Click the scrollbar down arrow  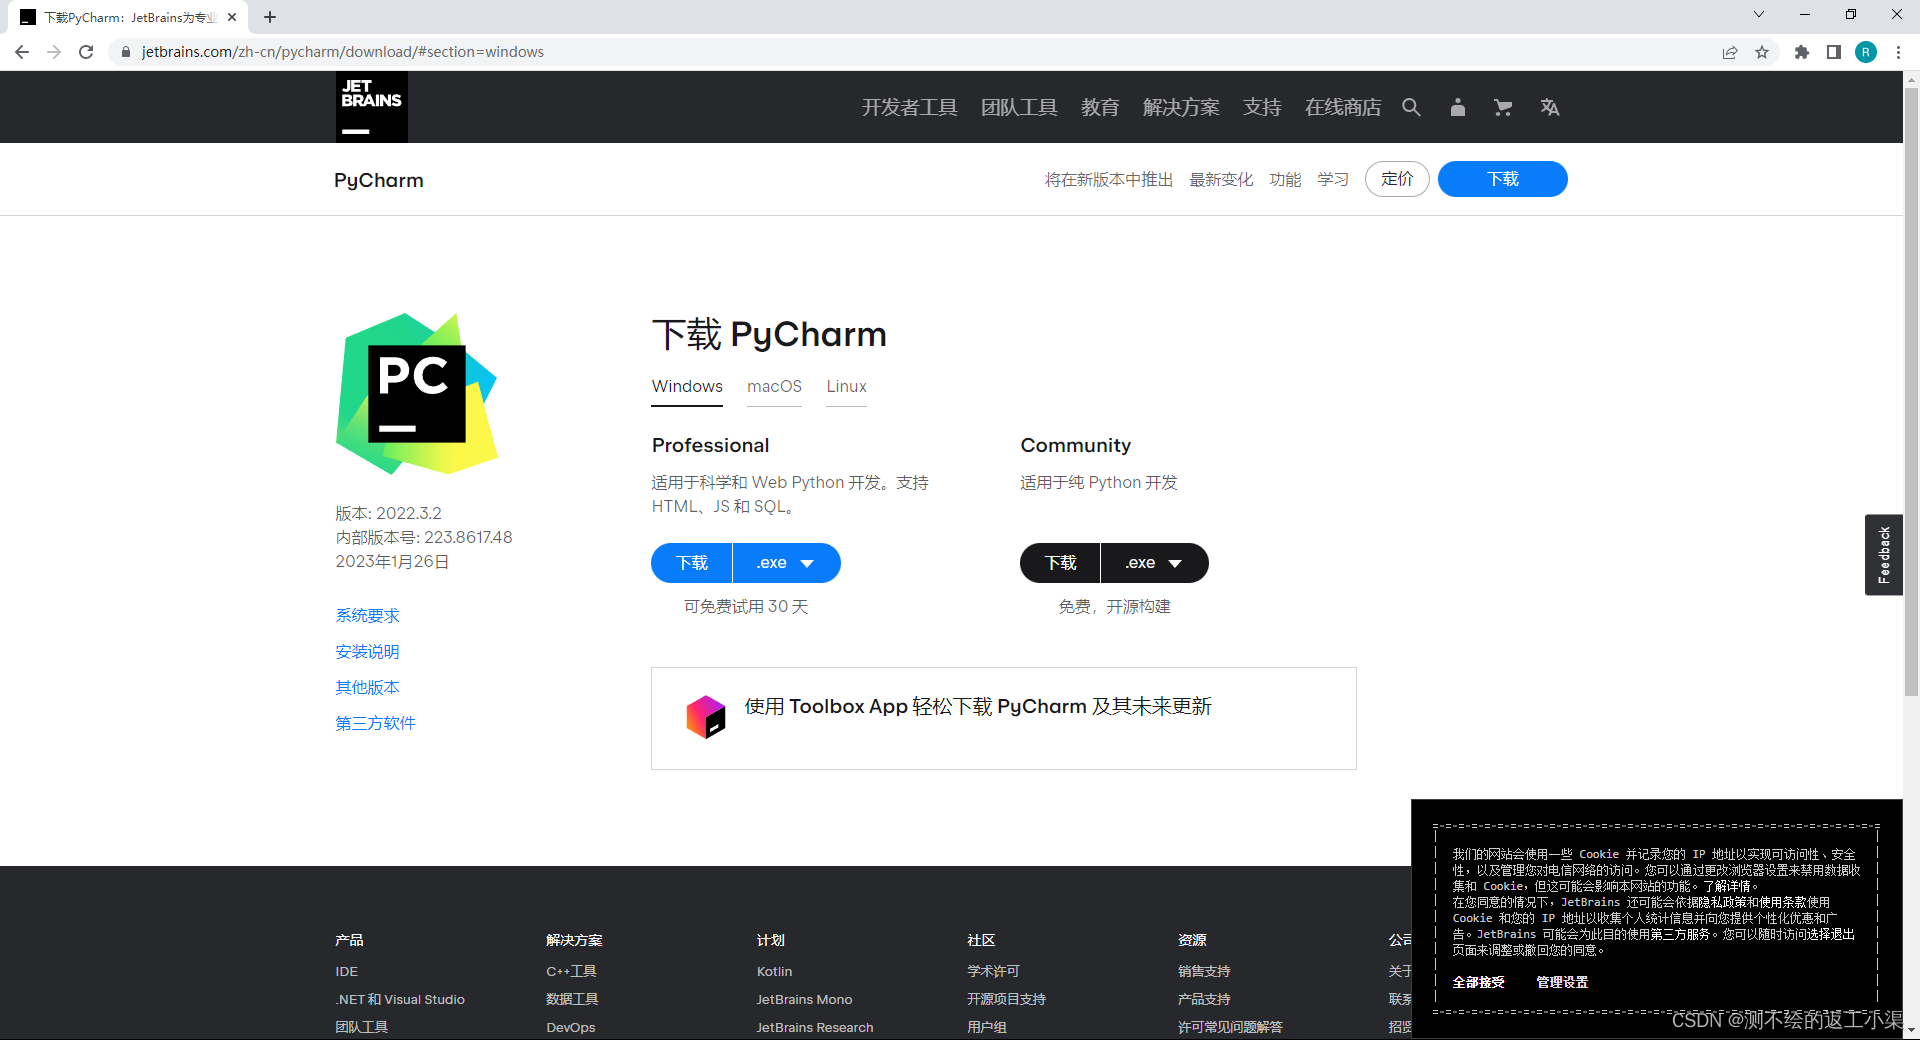(x=1911, y=1030)
